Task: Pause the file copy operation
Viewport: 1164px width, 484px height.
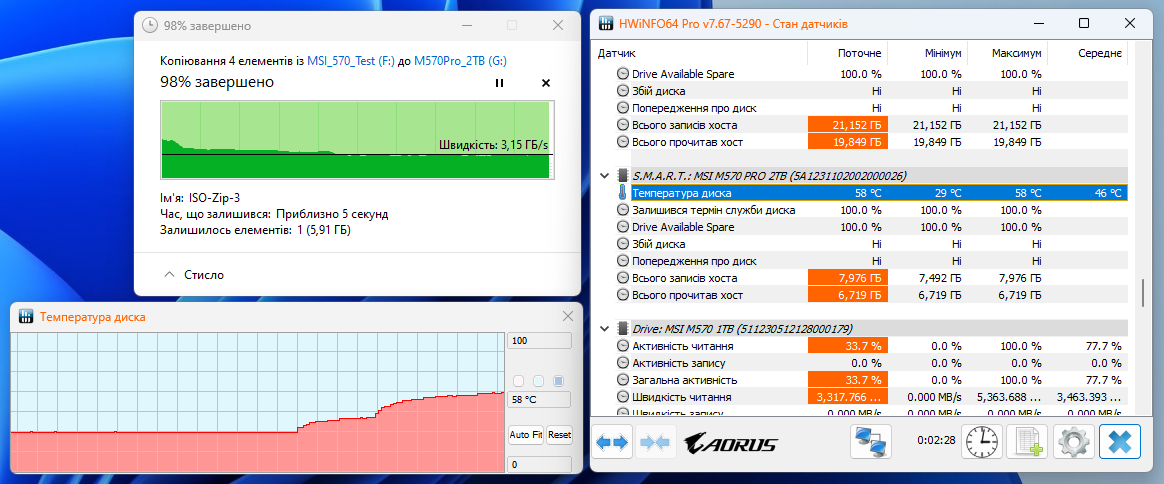Action: [499, 83]
